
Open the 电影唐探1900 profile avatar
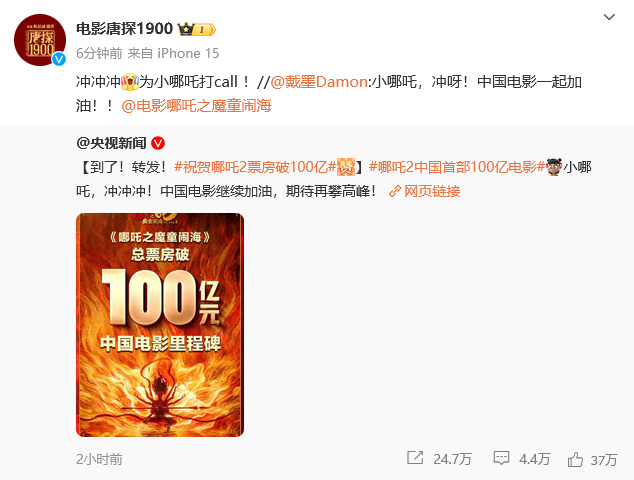tap(40, 40)
